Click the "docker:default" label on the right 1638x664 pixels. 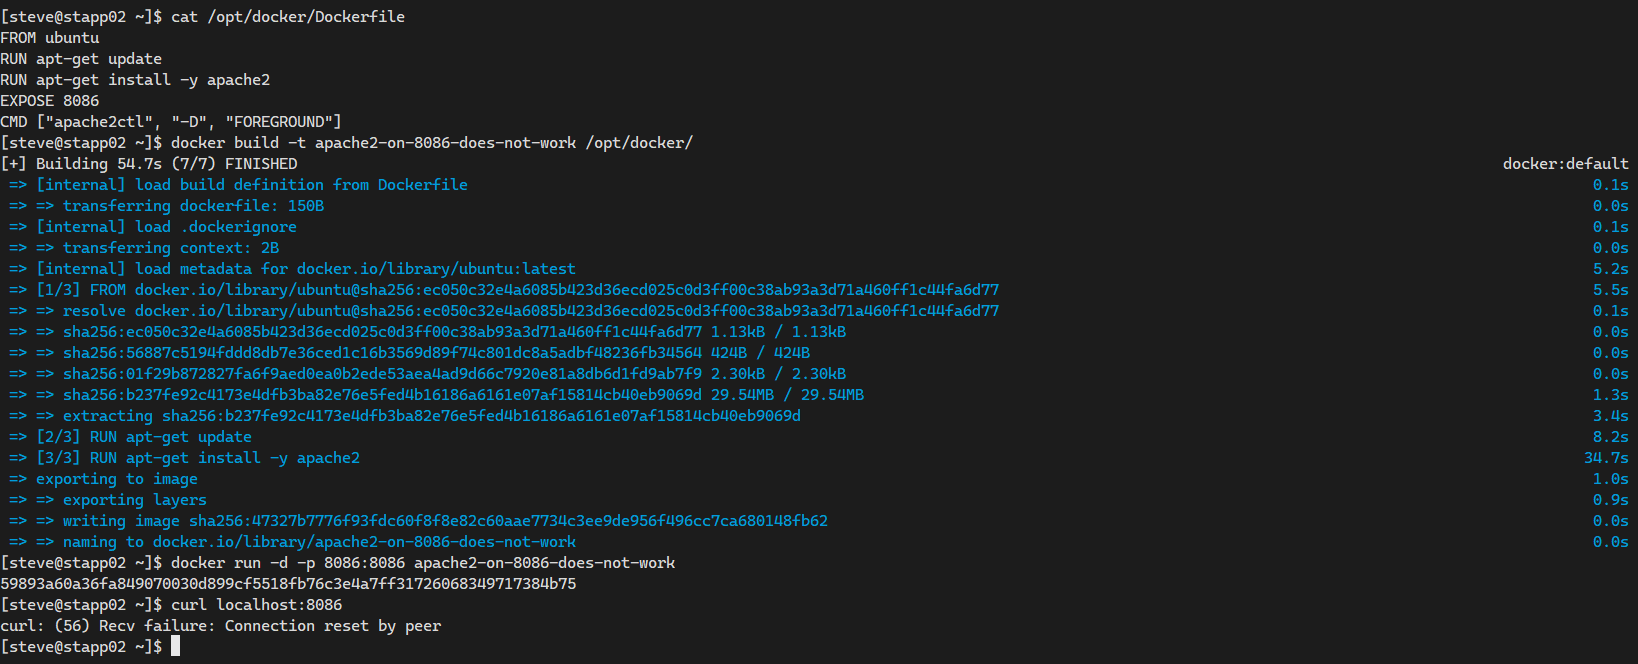(x=1565, y=164)
